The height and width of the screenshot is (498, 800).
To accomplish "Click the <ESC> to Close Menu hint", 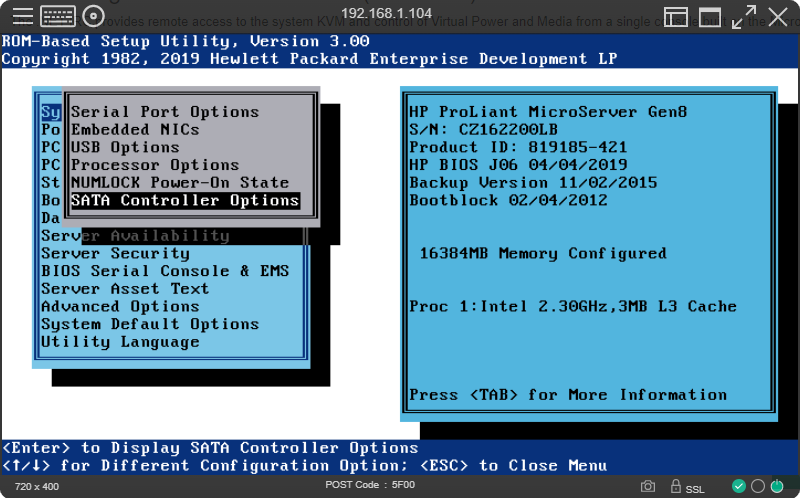I will [513, 466].
